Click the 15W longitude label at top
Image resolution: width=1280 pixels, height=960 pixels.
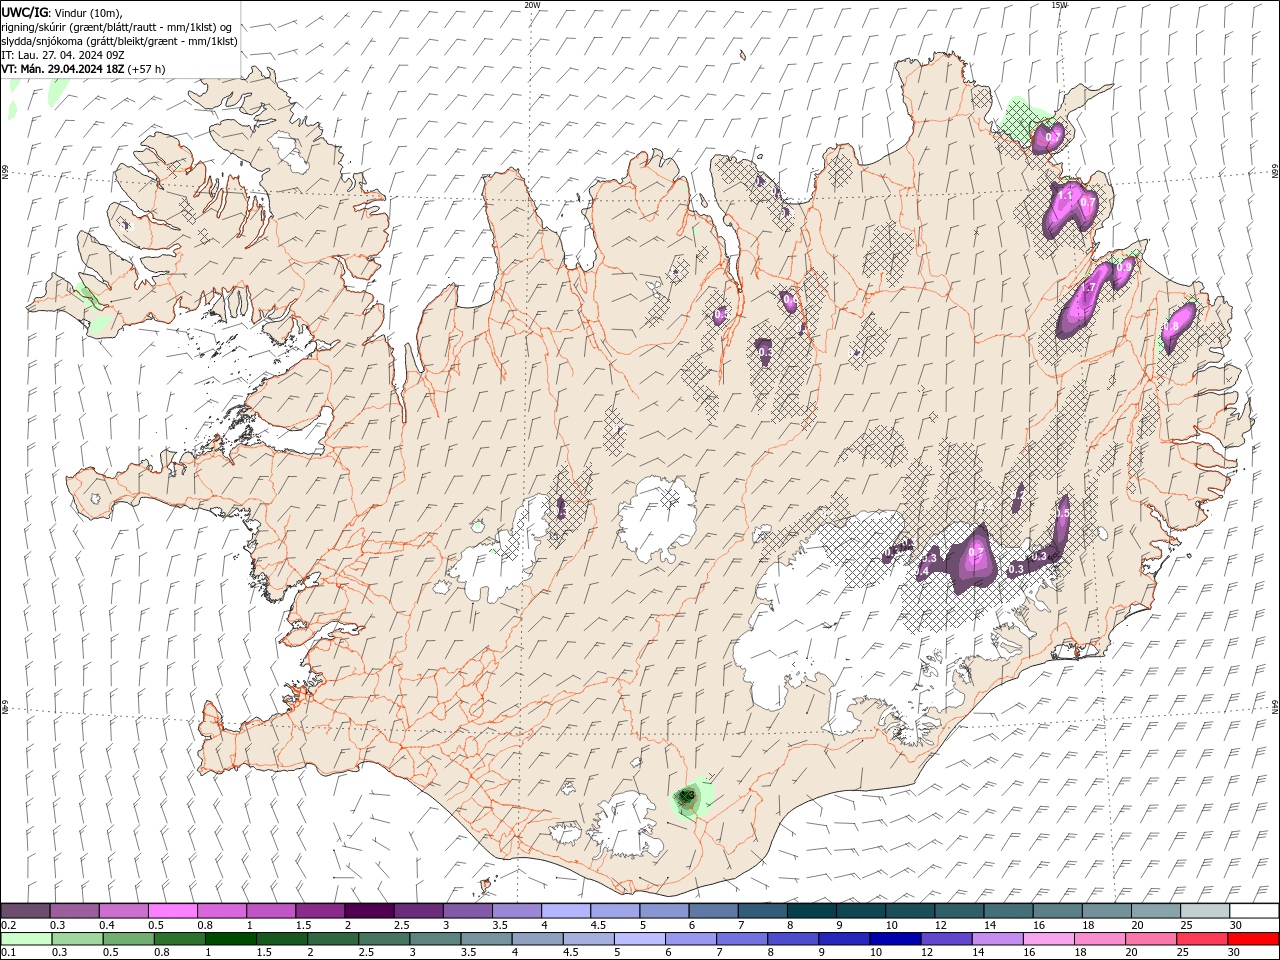[1059, 5]
